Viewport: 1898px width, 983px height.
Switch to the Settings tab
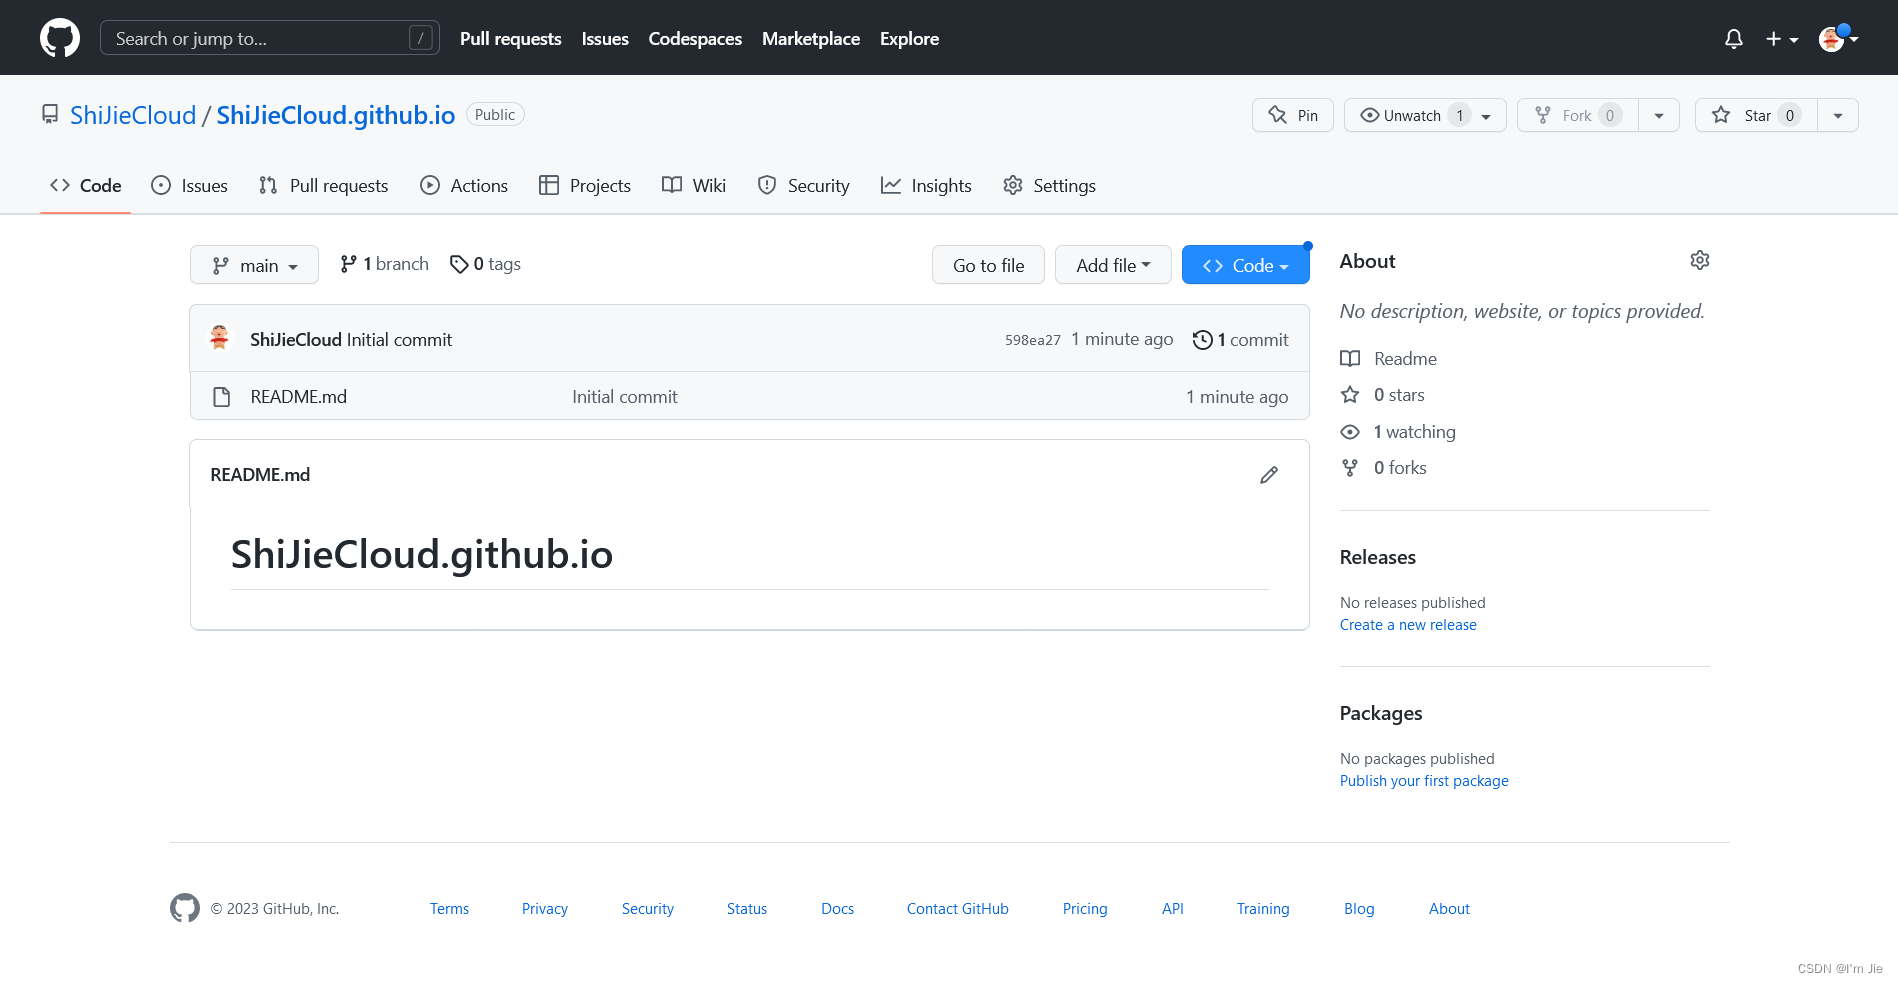click(1049, 185)
